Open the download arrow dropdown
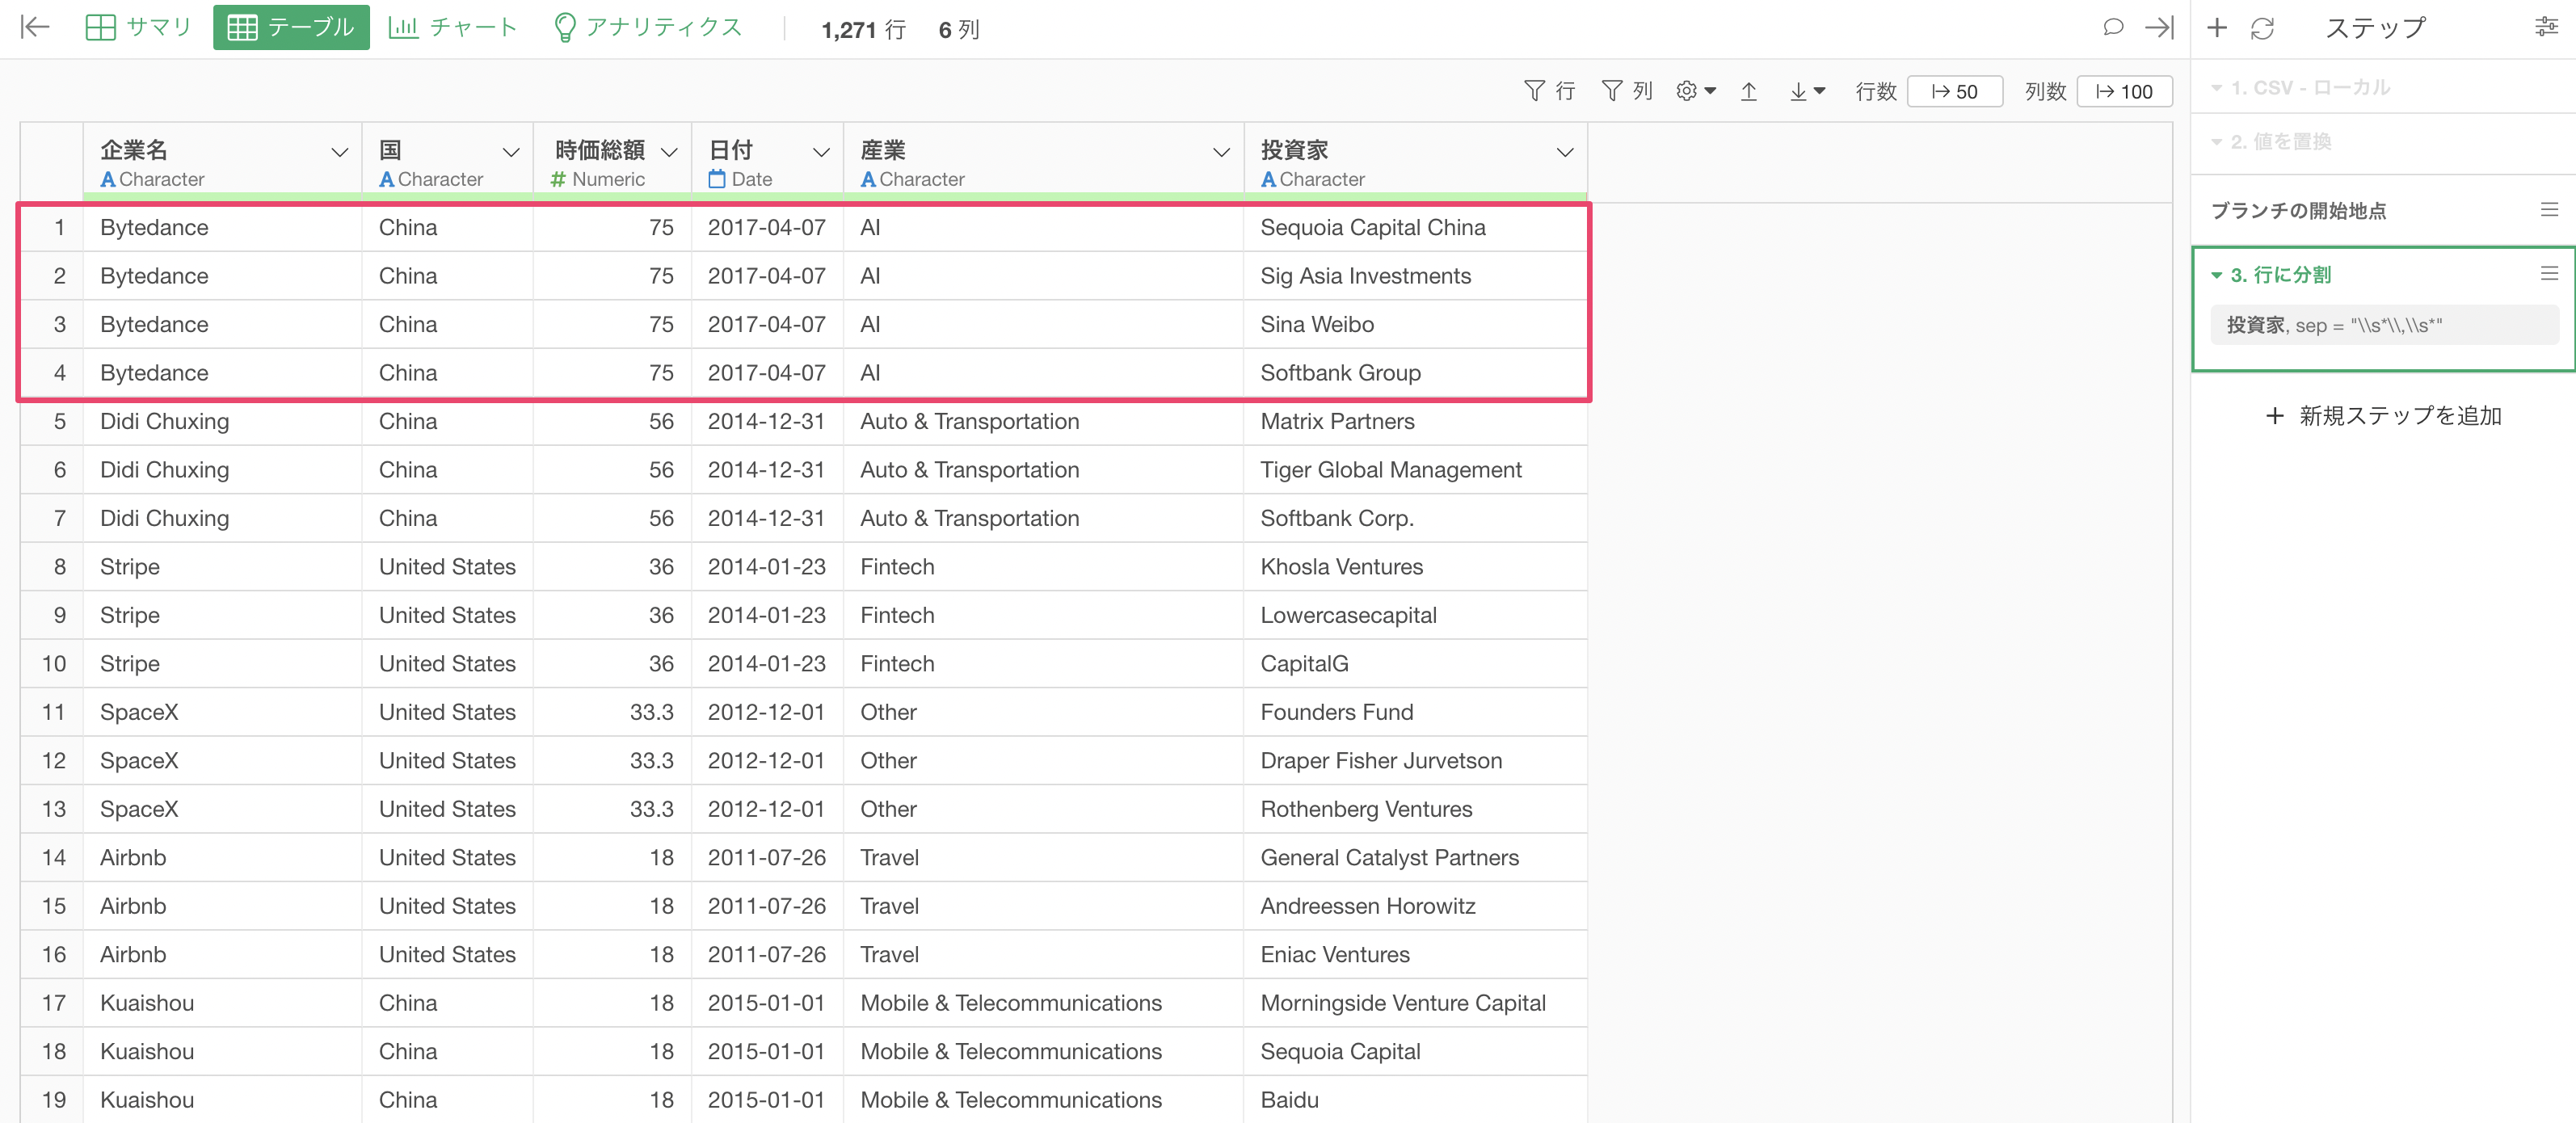 pyautogui.click(x=1807, y=91)
